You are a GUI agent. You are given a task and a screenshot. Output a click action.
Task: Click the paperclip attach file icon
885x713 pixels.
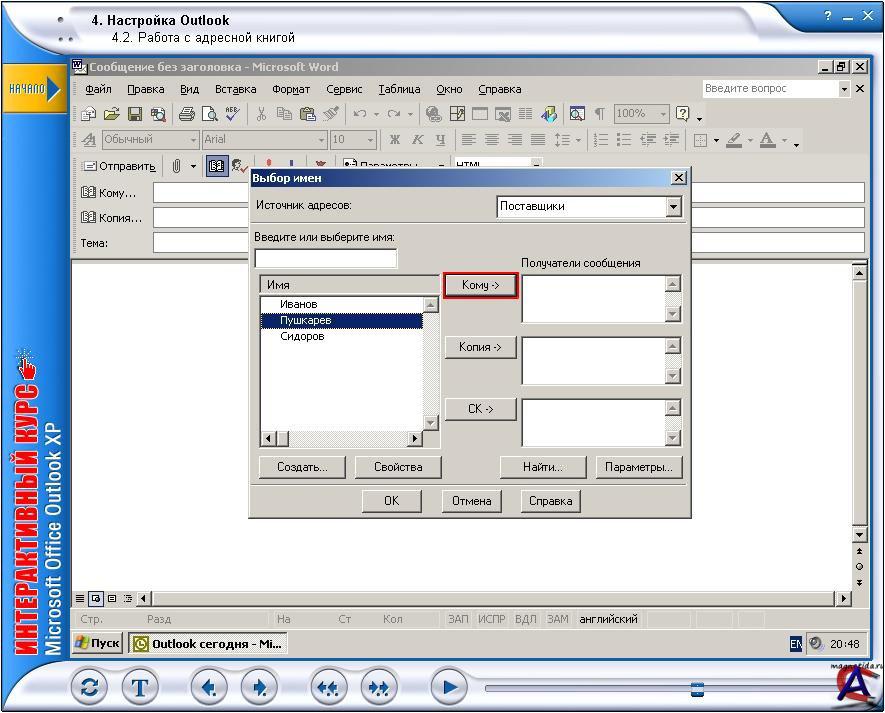[x=176, y=166]
